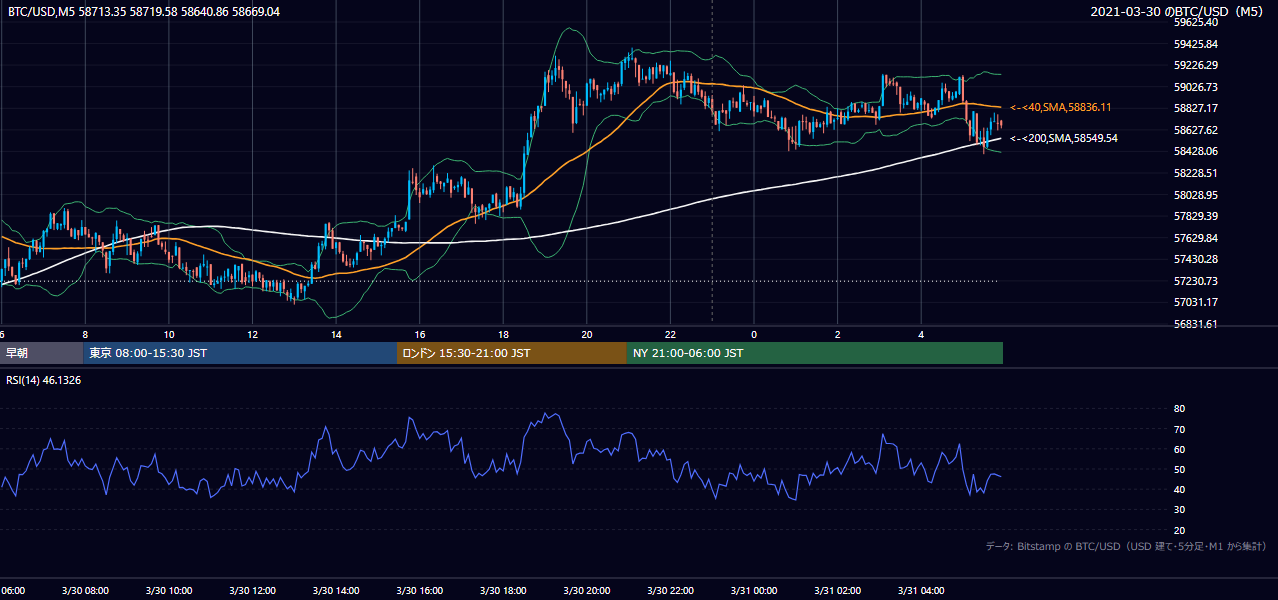Click the hour 10 tick on the price chart
The image size is (1278, 600).
pos(169,334)
